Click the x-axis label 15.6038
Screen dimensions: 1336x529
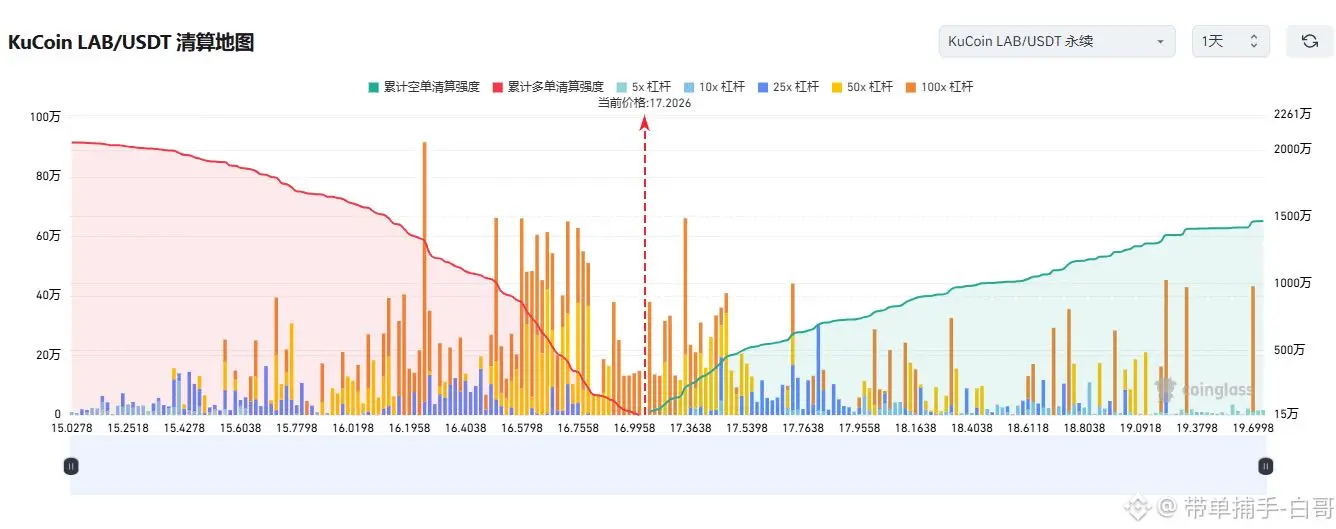[x=241, y=427]
